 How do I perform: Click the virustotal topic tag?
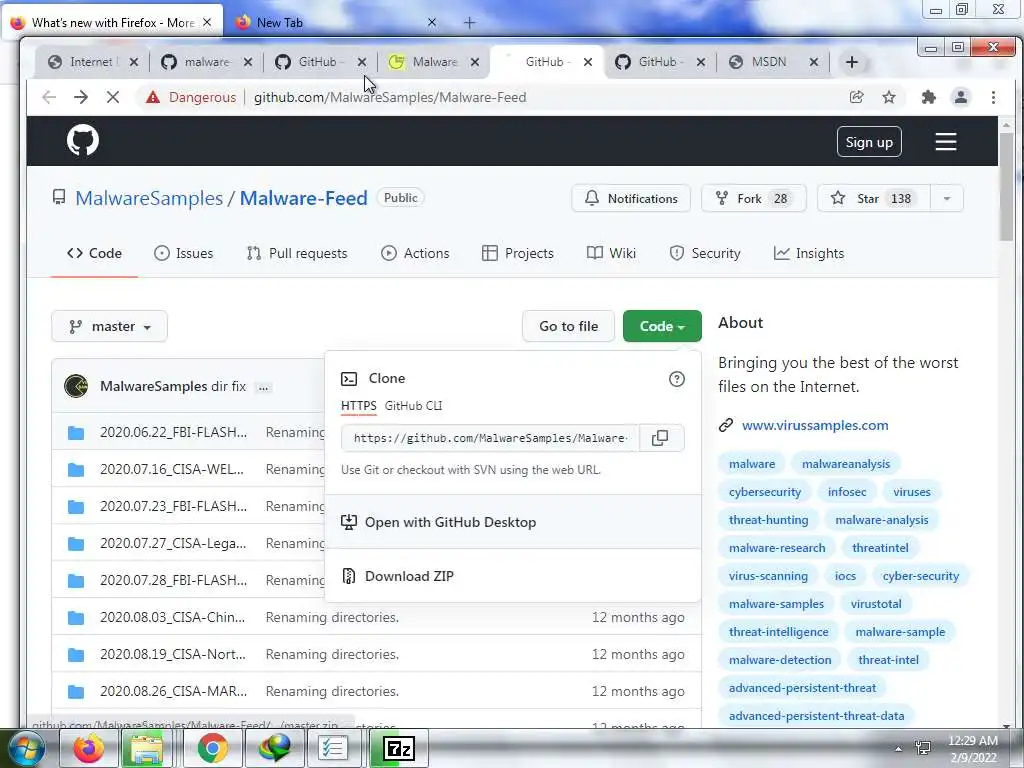pyautogui.click(x=876, y=604)
